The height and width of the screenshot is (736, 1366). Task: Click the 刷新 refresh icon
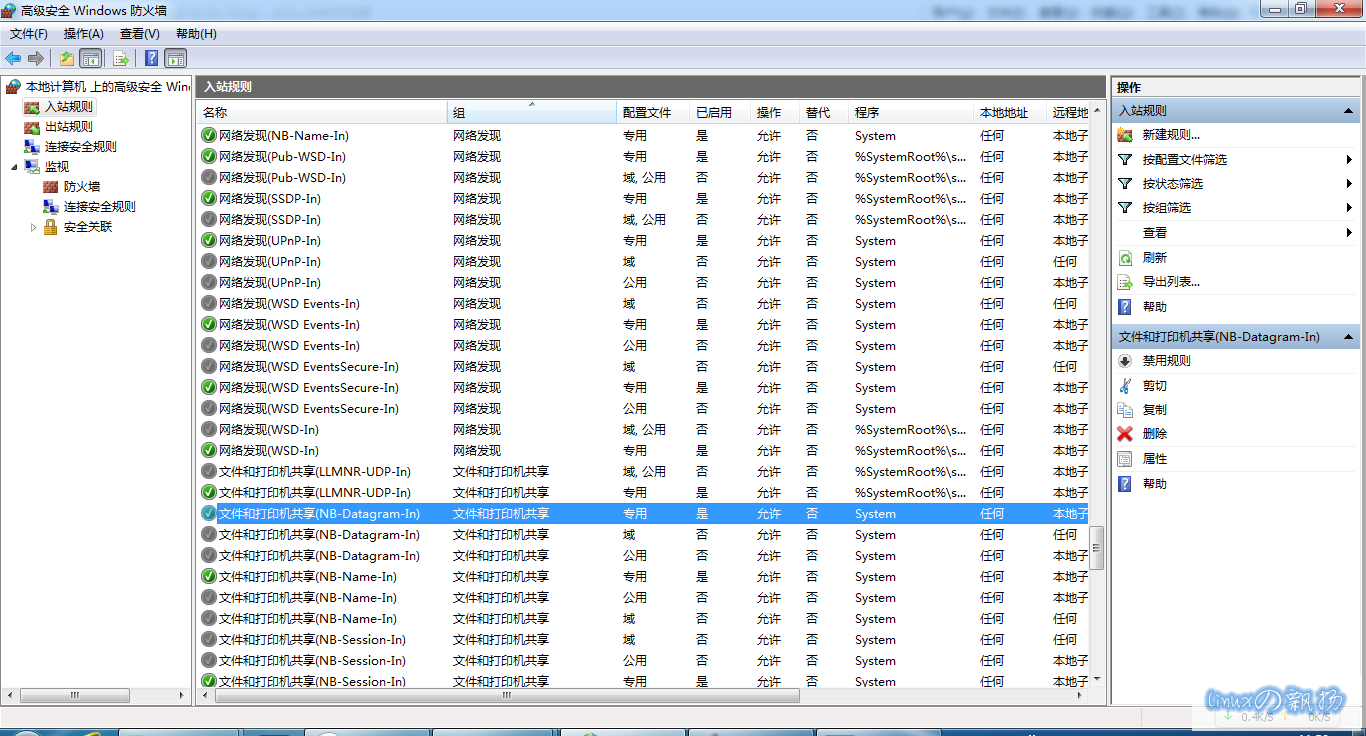[1125, 258]
